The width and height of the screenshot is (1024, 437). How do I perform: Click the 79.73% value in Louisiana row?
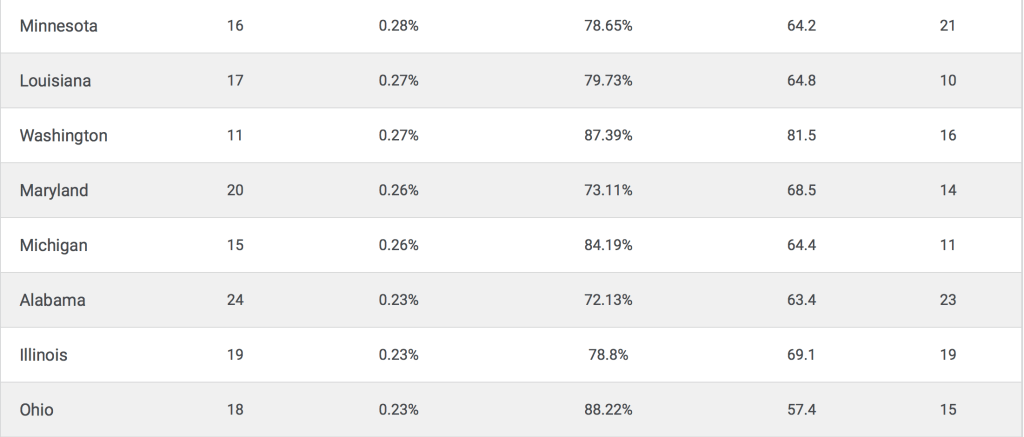(x=608, y=81)
